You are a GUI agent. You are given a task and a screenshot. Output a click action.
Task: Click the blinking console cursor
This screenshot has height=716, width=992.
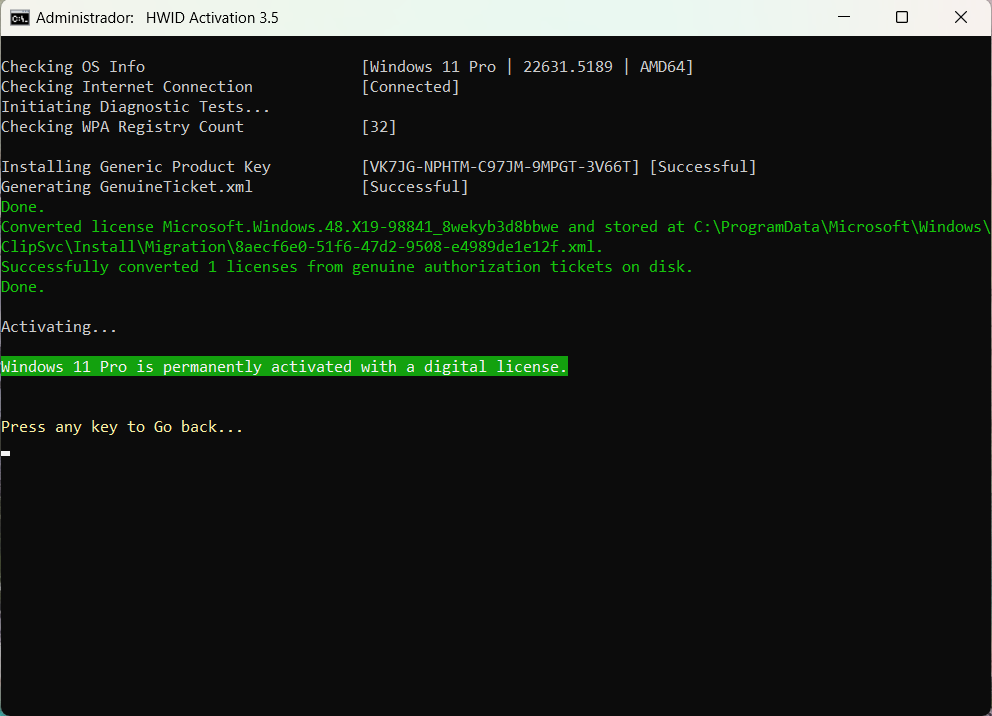6,453
